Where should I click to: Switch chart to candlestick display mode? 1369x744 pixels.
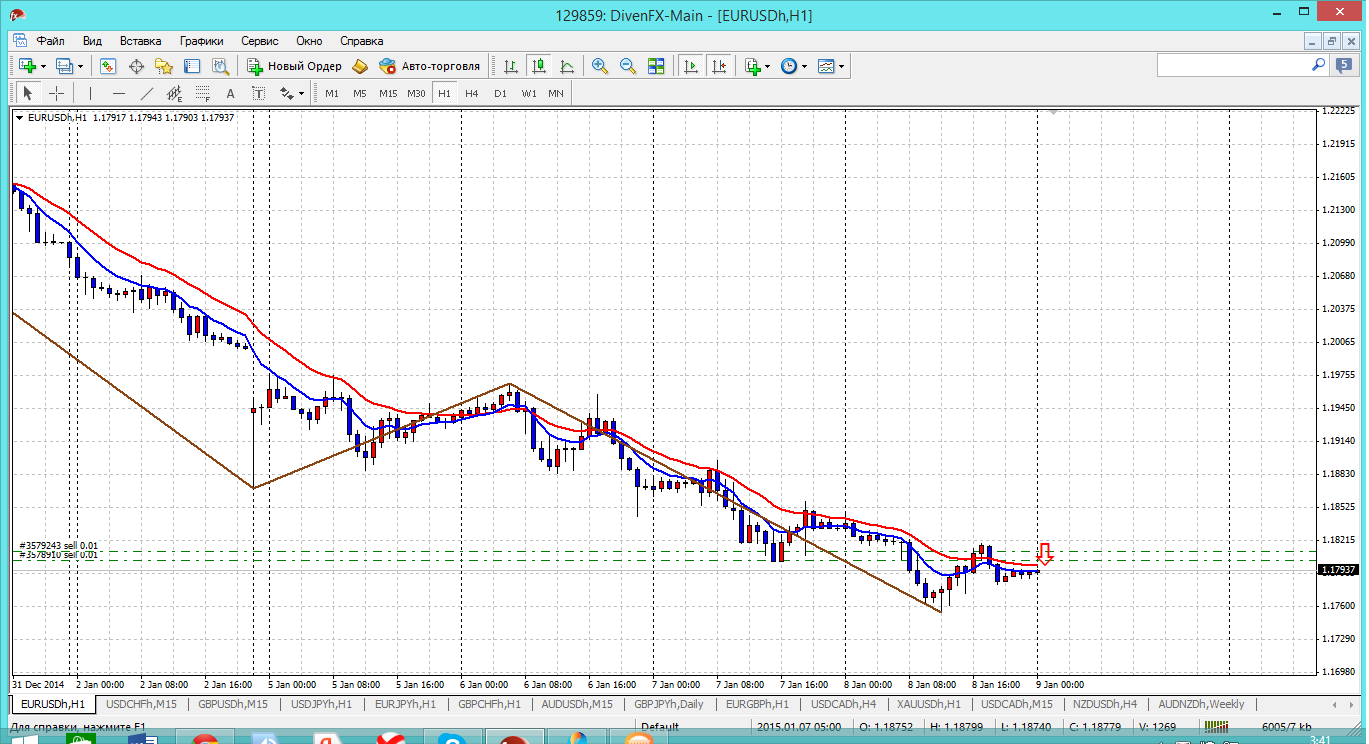pos(539,66)
